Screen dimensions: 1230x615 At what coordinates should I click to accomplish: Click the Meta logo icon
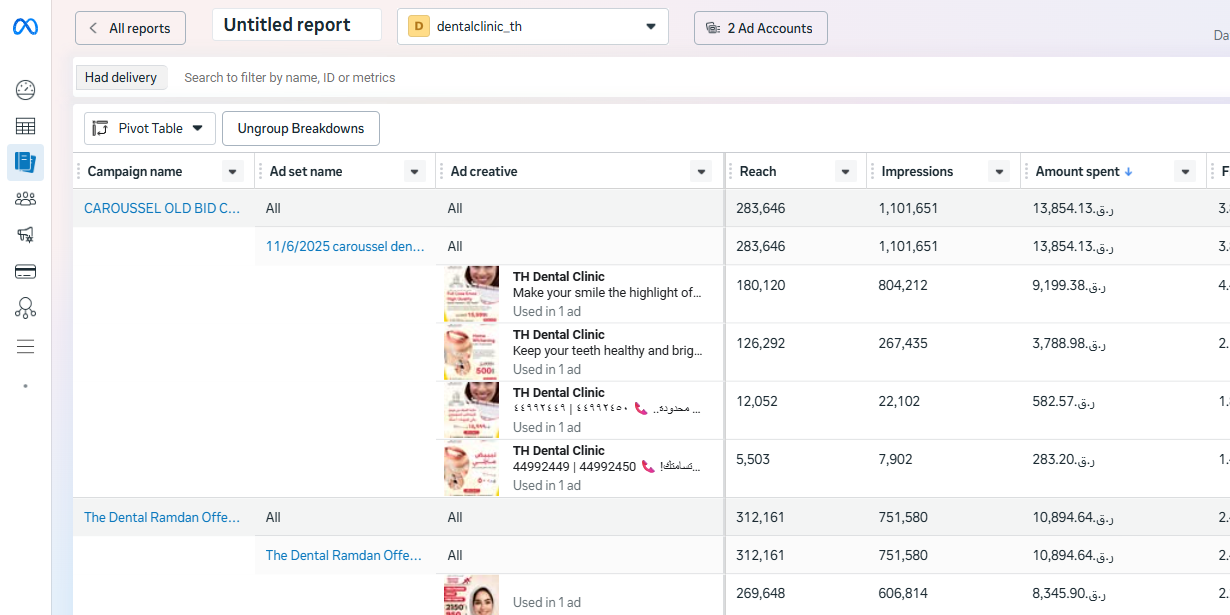point(25,27)
